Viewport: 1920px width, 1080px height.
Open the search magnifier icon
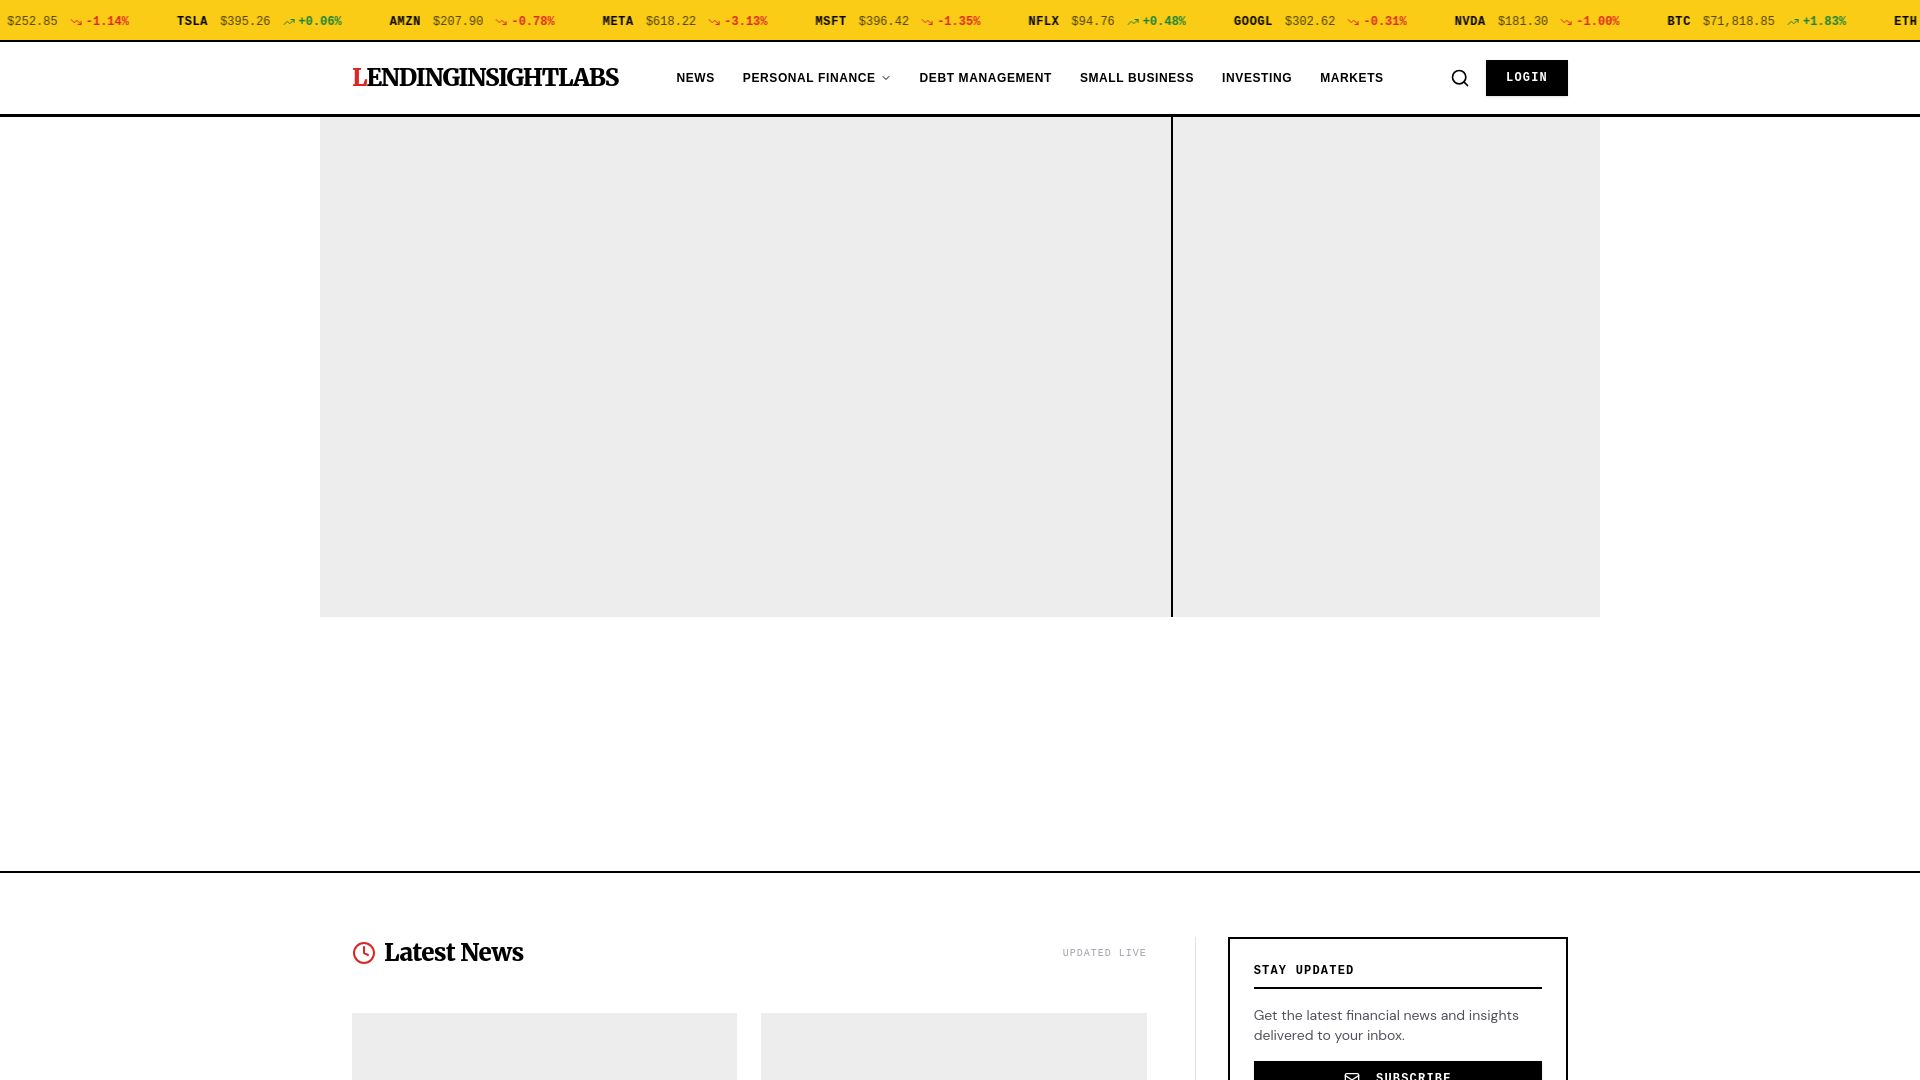coord(1460,78)
